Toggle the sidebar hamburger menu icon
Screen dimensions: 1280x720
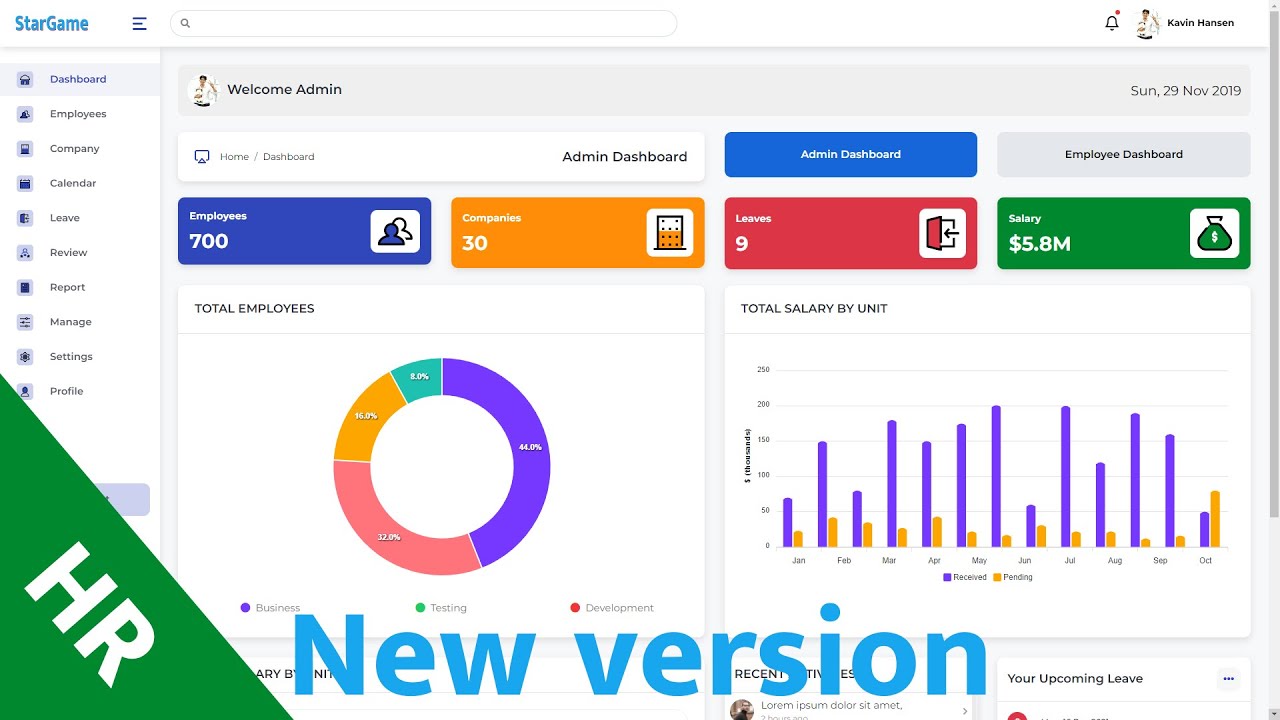click(x=139, y=23)
